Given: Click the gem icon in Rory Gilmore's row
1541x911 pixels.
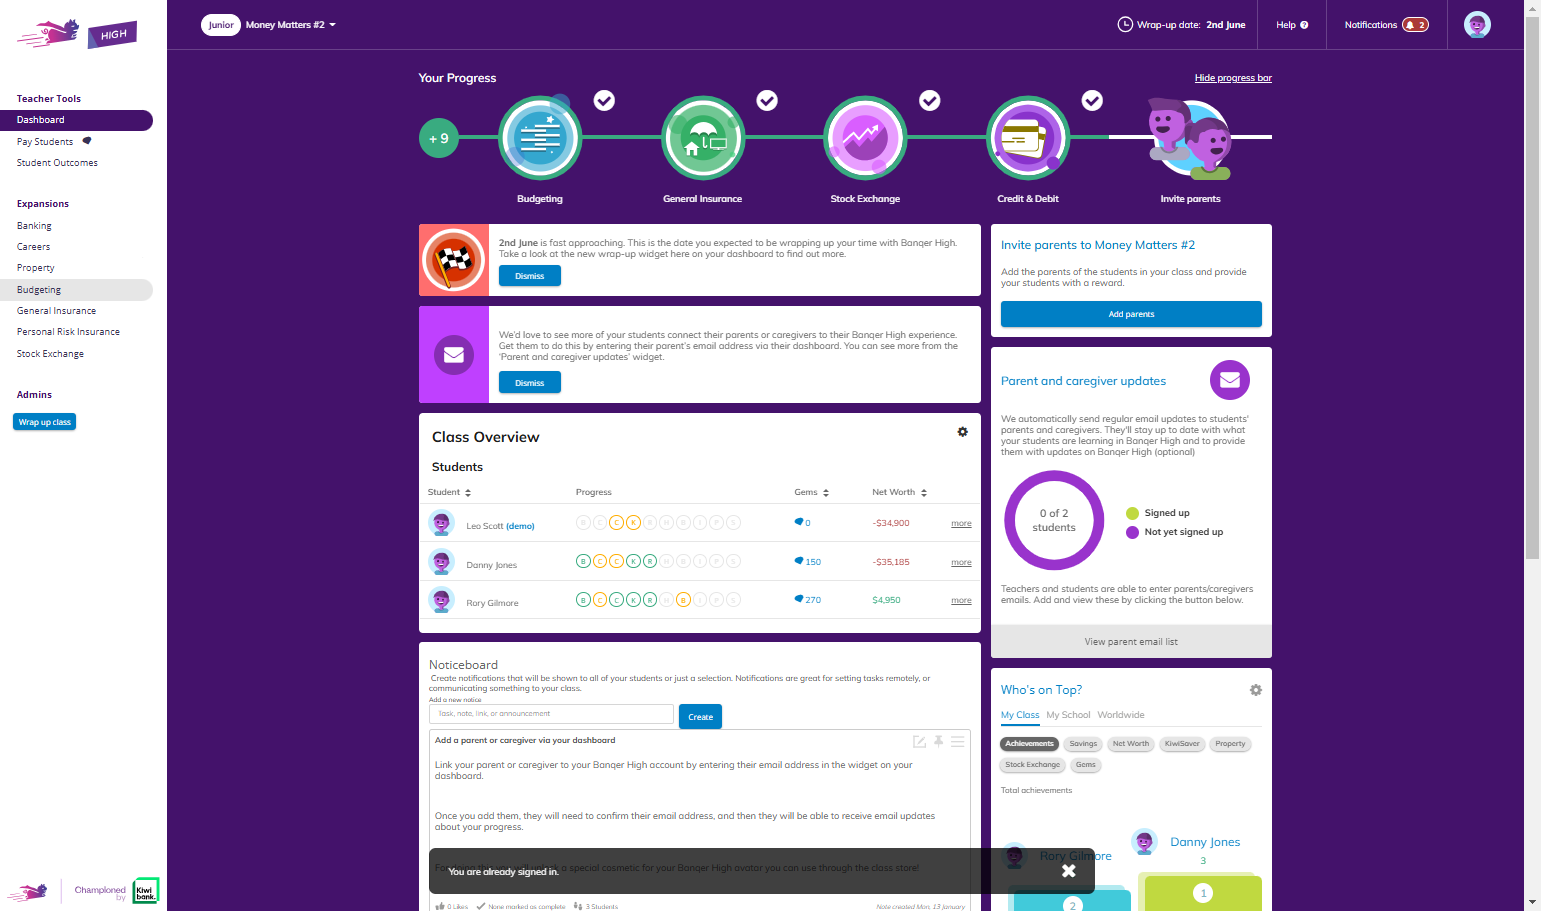Looking at the screenshot, I should [x=799, y=599].
